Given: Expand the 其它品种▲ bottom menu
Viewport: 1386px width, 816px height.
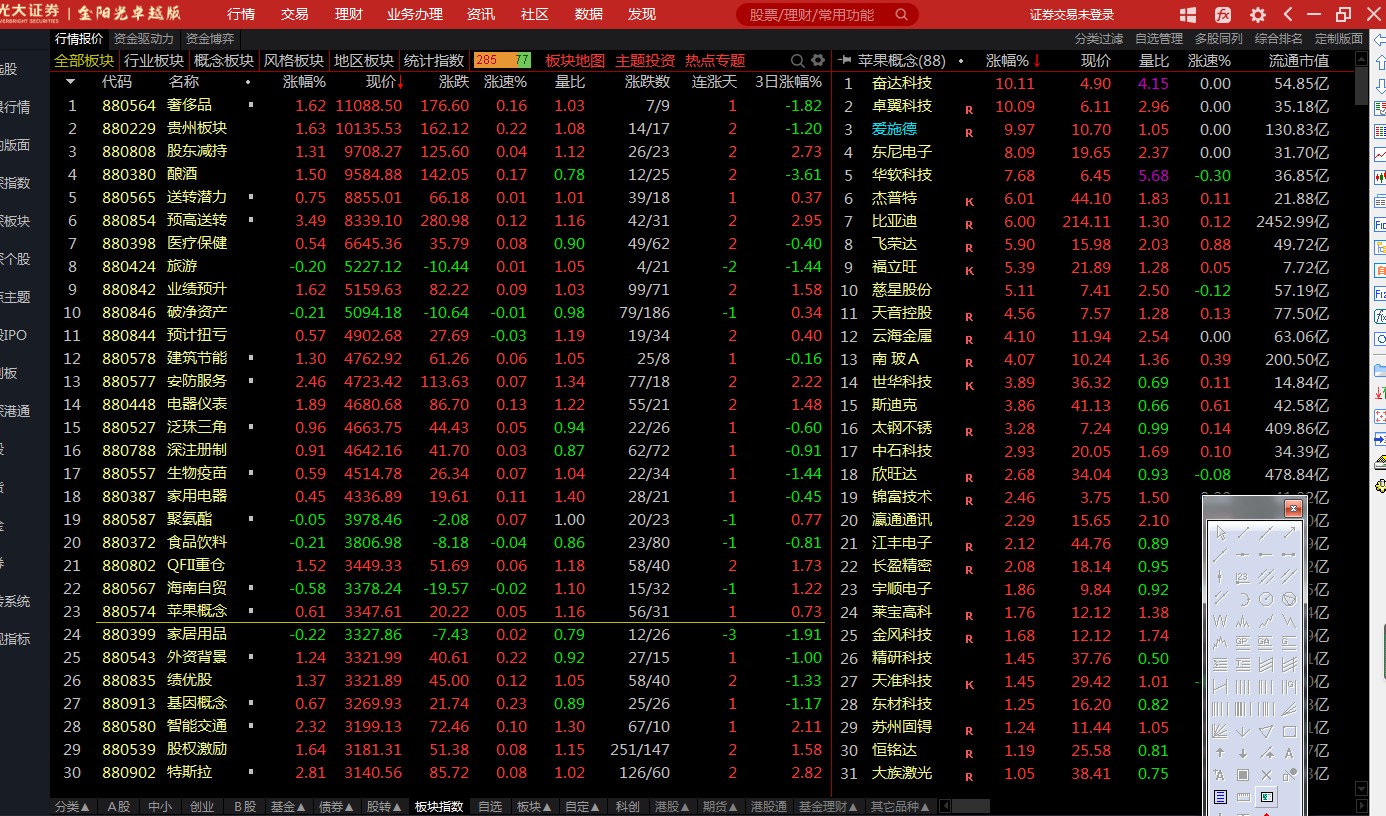Looking at the screenshot, I should [x=901, y=806].
